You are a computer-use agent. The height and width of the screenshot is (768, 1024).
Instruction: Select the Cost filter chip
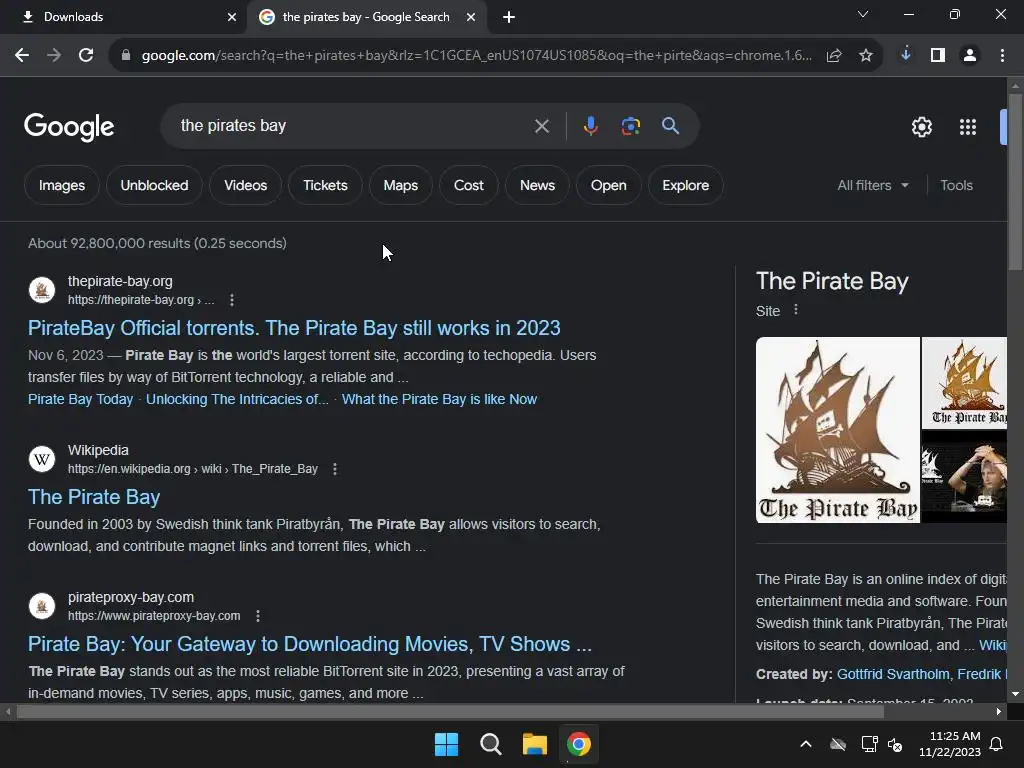coord(469,185)
